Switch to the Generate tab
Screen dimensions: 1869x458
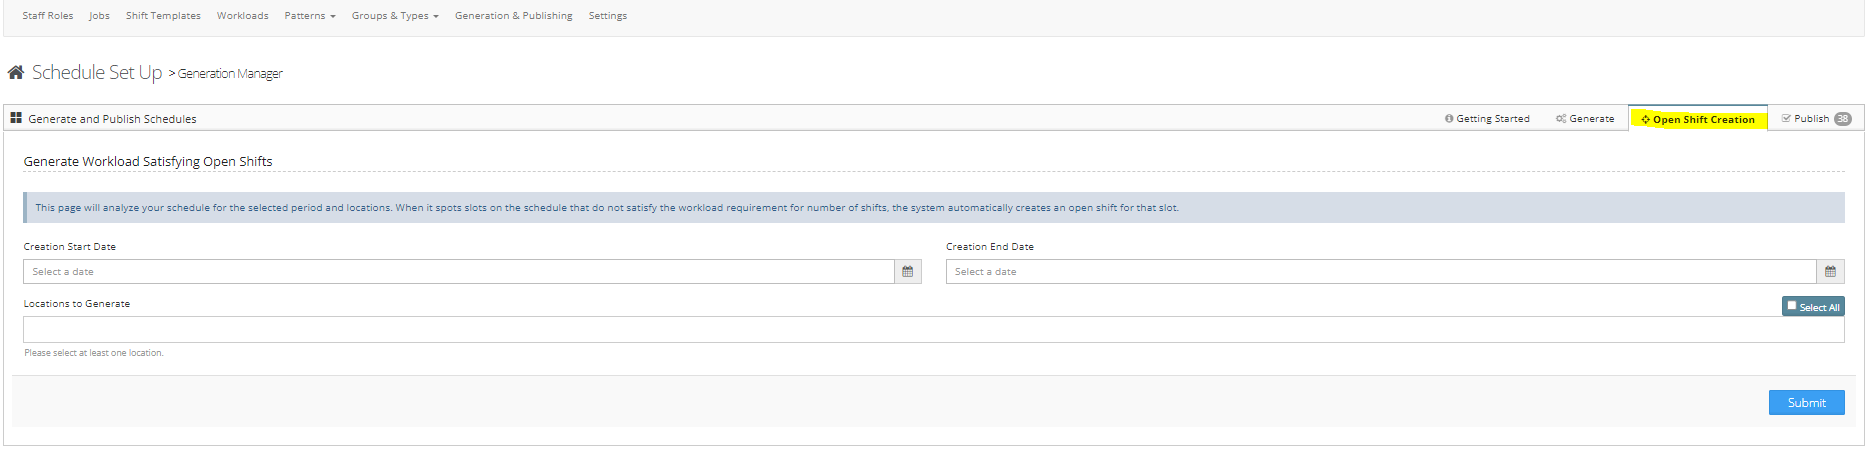[1585, 119]
